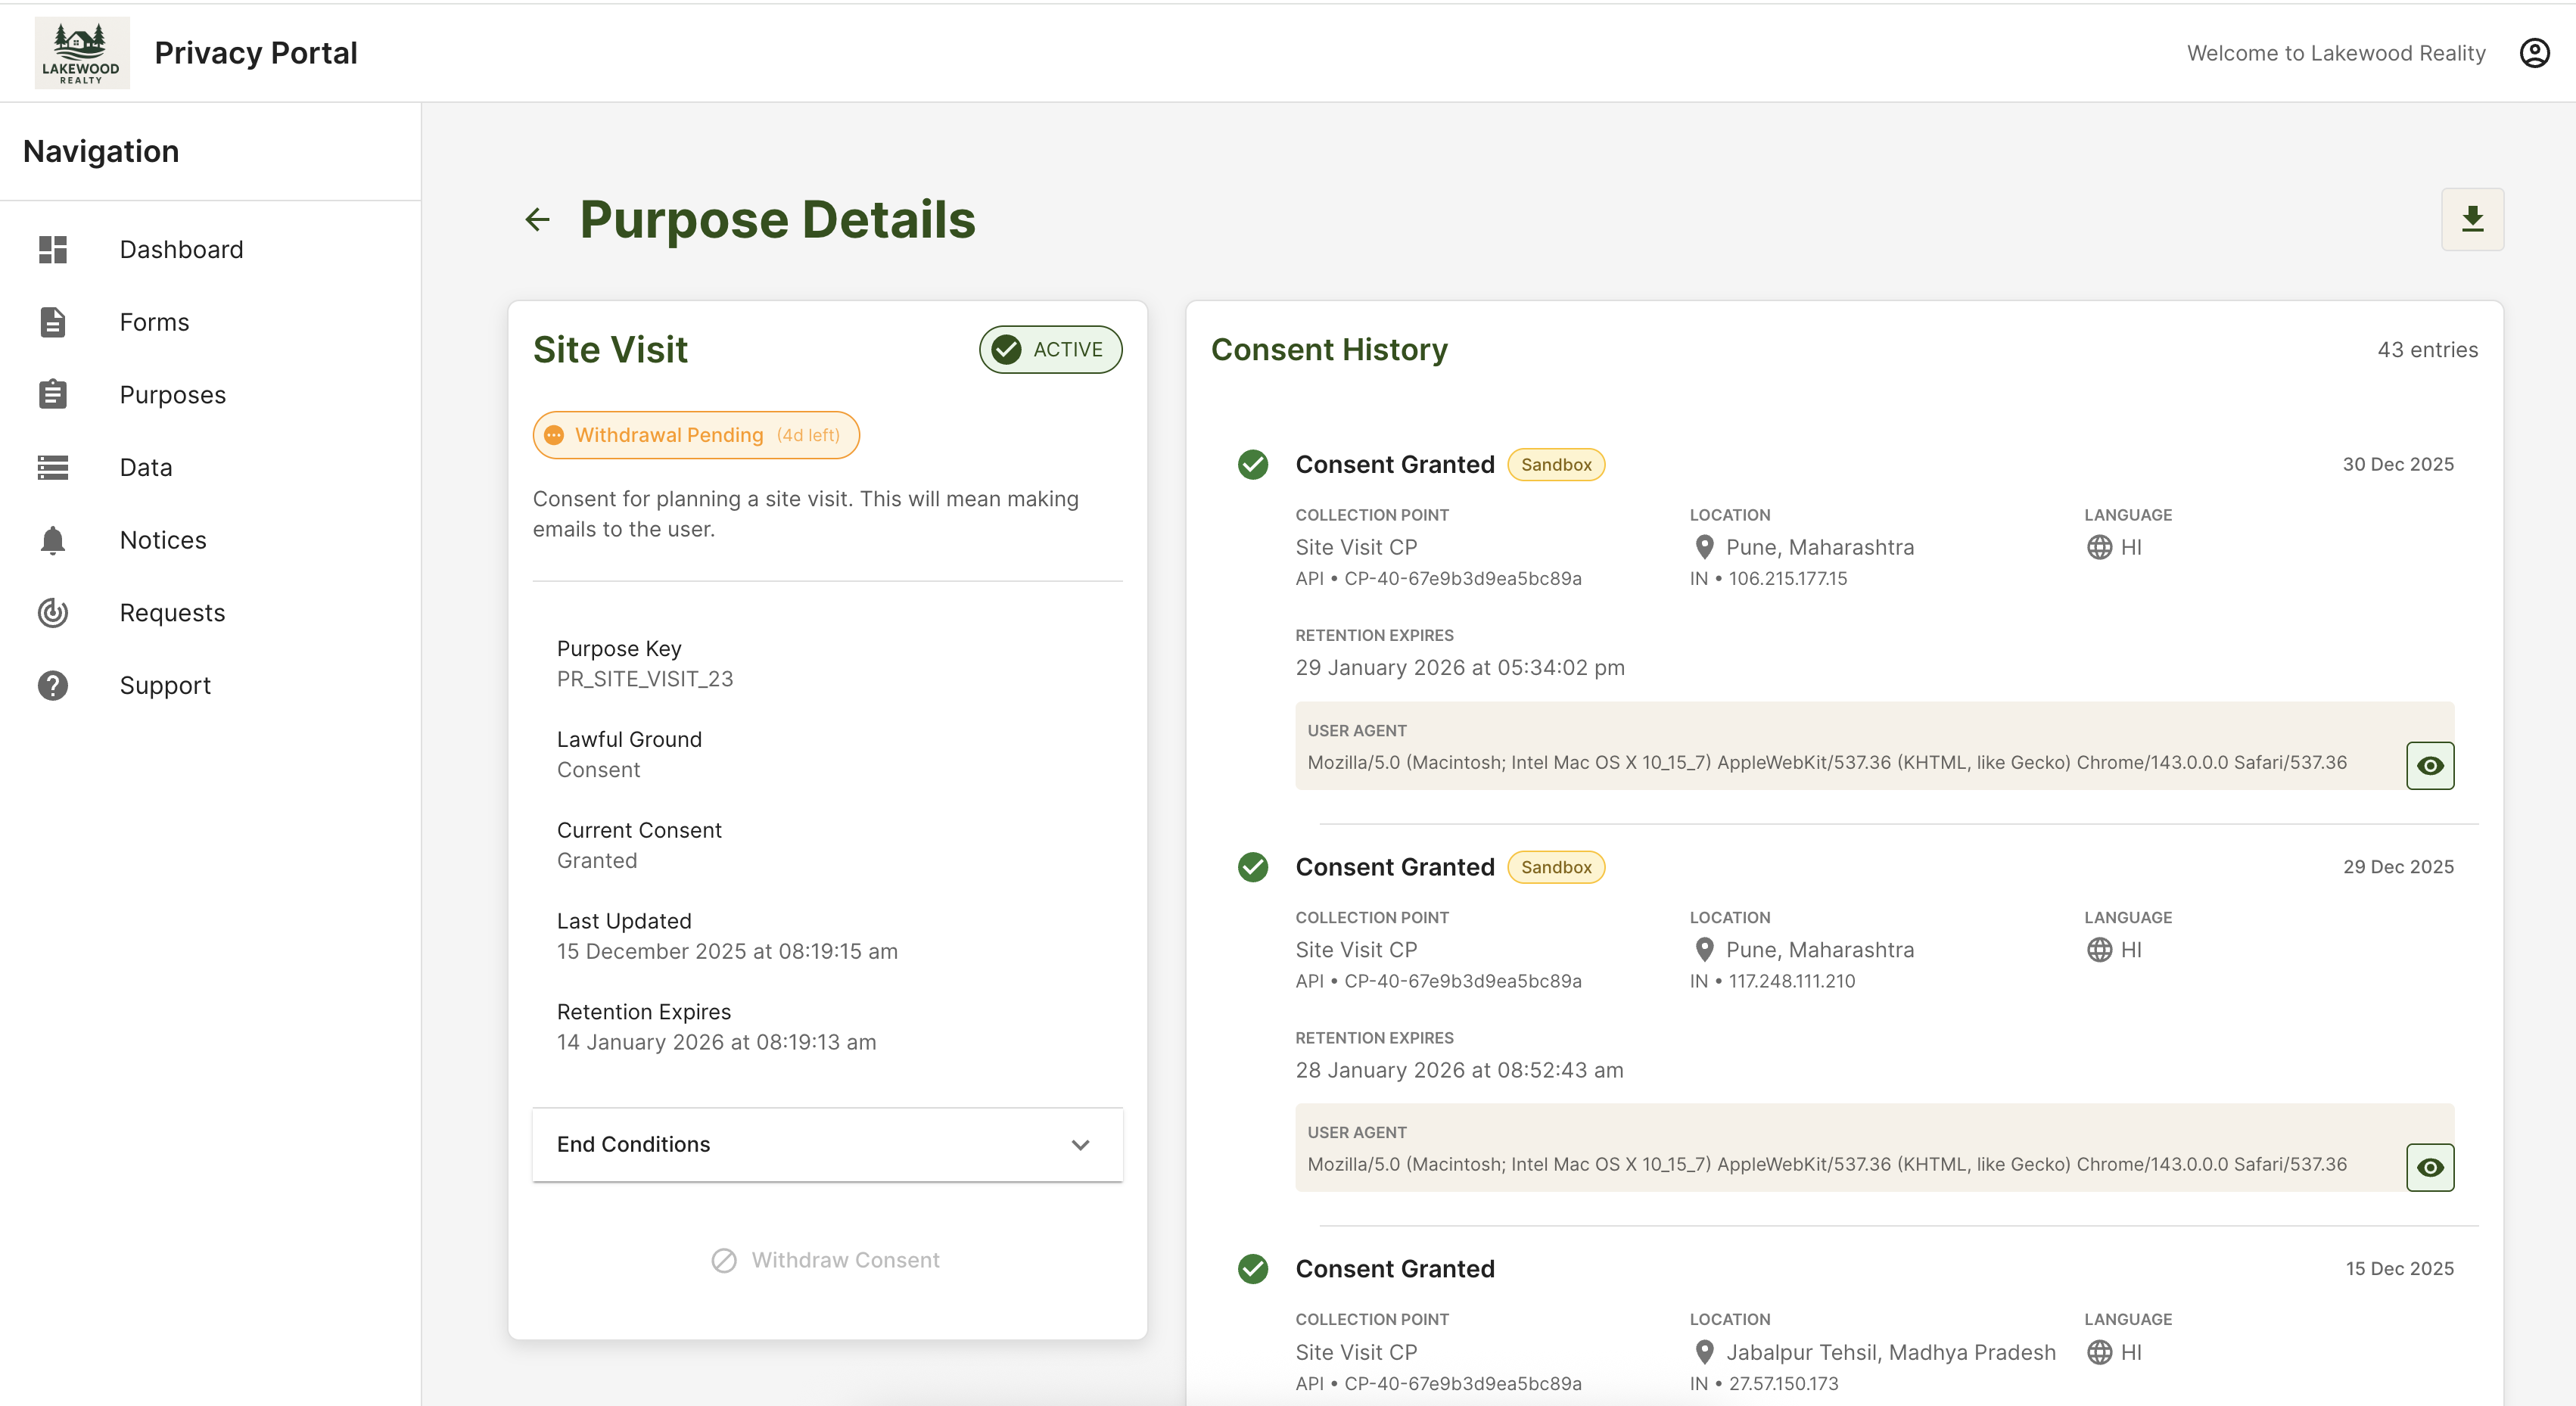Select the Notices bell icon
This screenshot has width=2576, height=1406.
pos(52,539)
